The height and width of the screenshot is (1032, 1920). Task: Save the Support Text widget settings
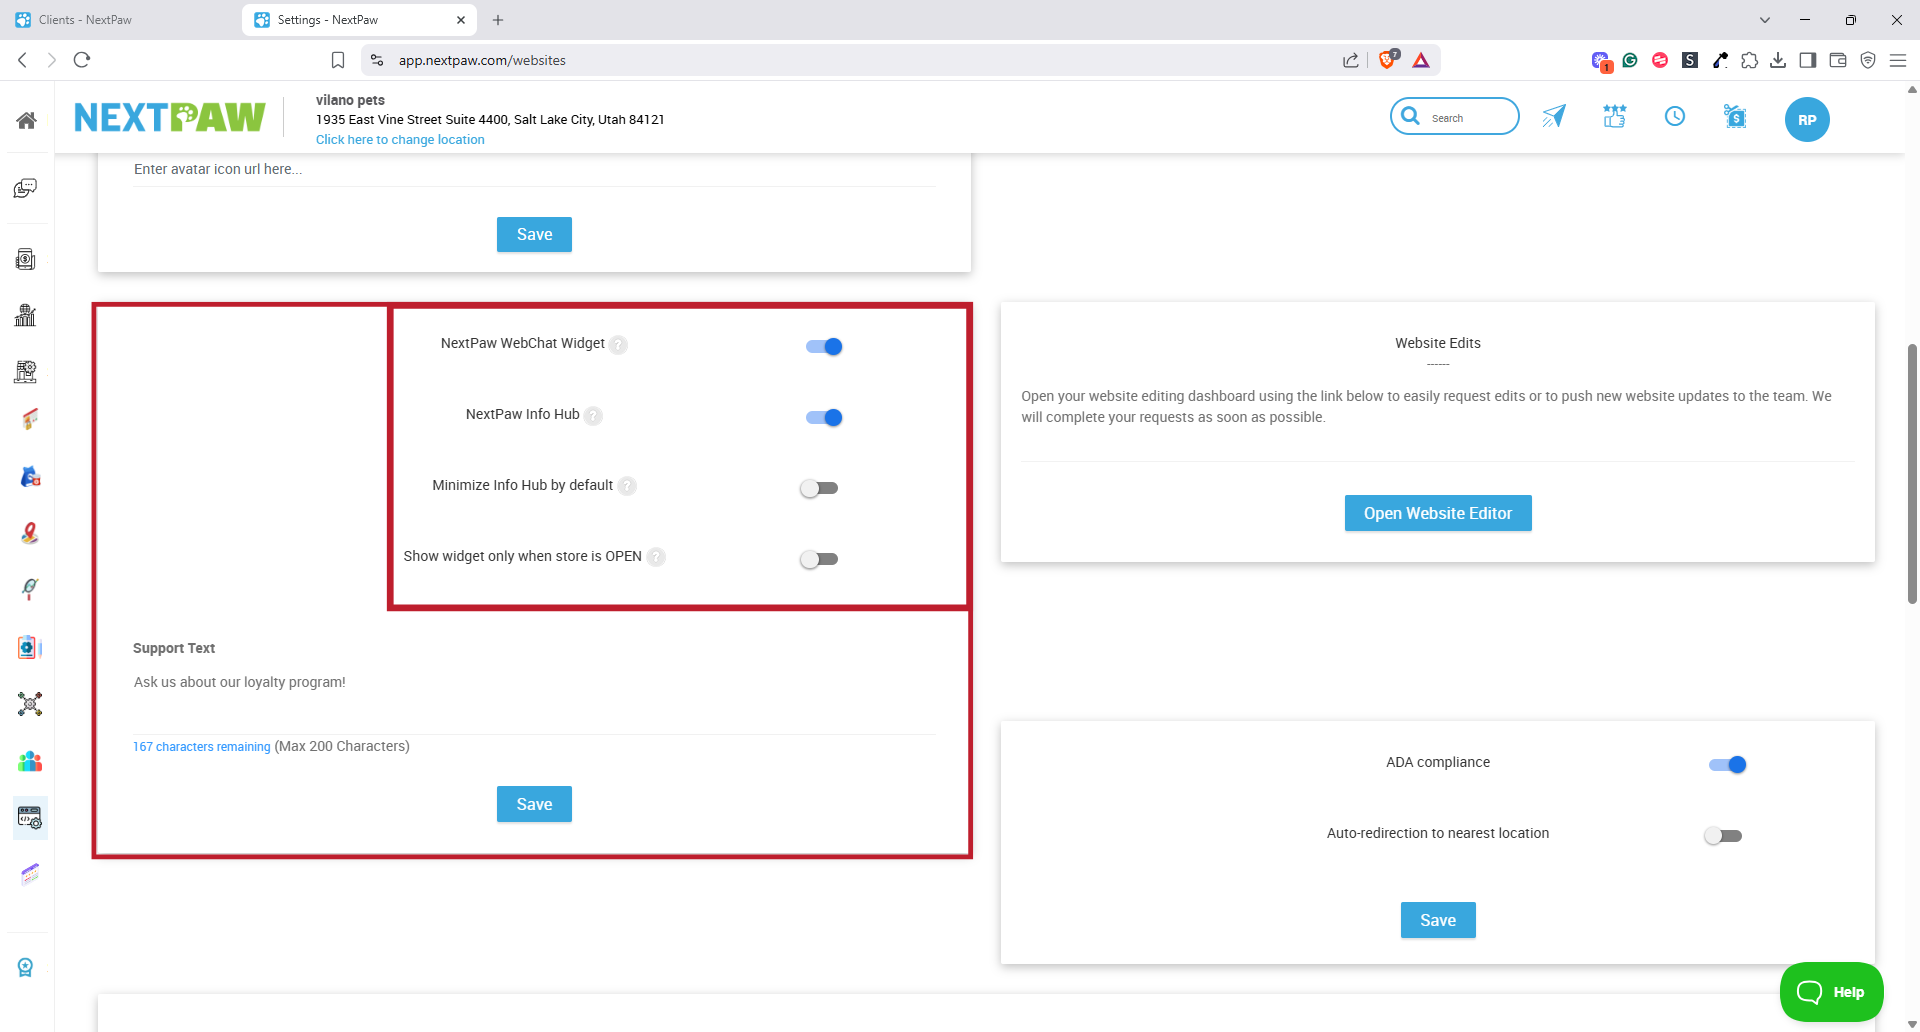tap(534, 804)
